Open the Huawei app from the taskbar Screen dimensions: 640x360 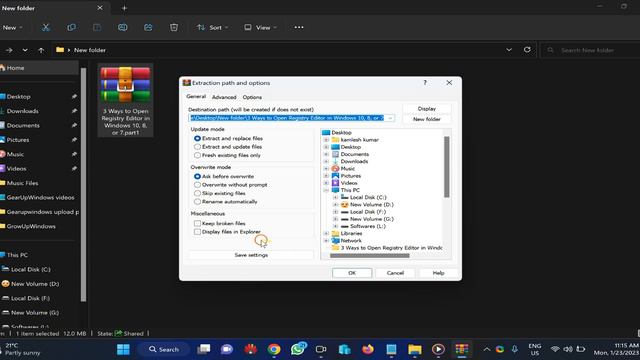[250, 349]
